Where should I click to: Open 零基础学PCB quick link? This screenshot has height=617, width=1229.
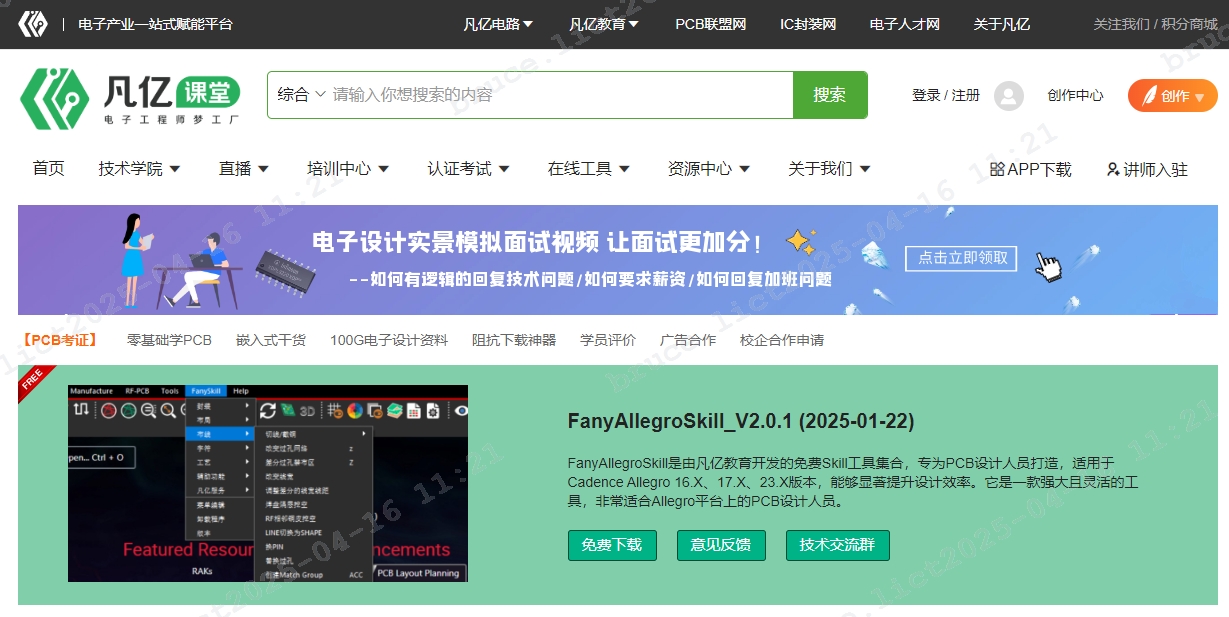point(169,340)
